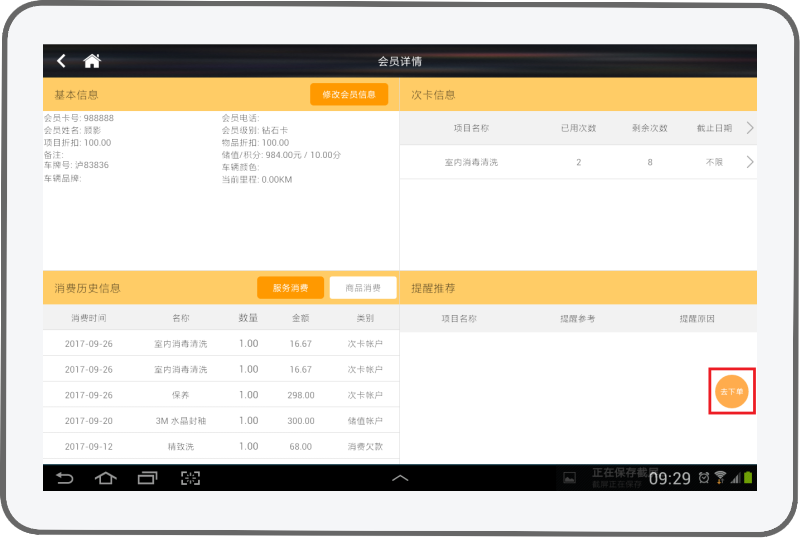Select the 保养 298.00 history row
Image resolution: width=800 pixels, height=538 pixels.
(x=220, y=395)
